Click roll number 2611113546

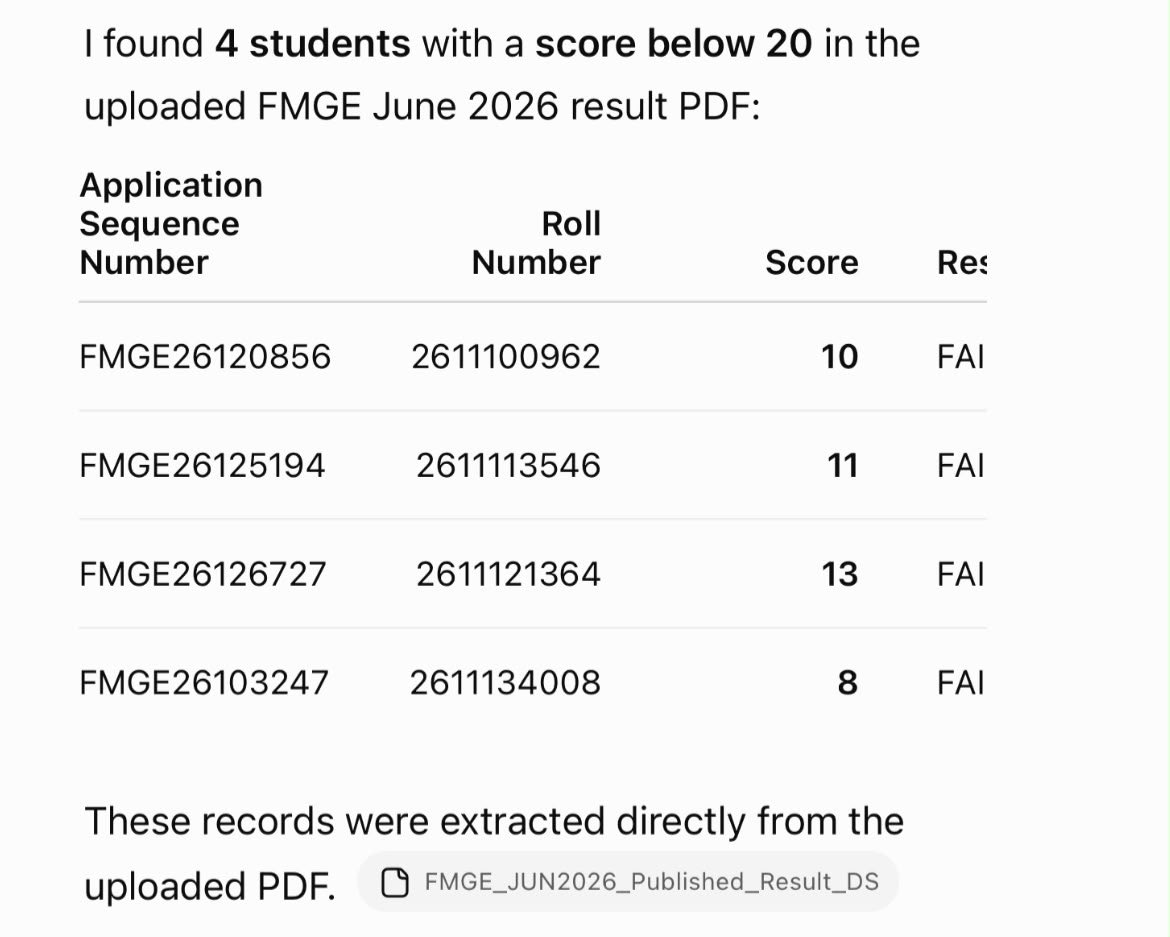coord(508,466)
